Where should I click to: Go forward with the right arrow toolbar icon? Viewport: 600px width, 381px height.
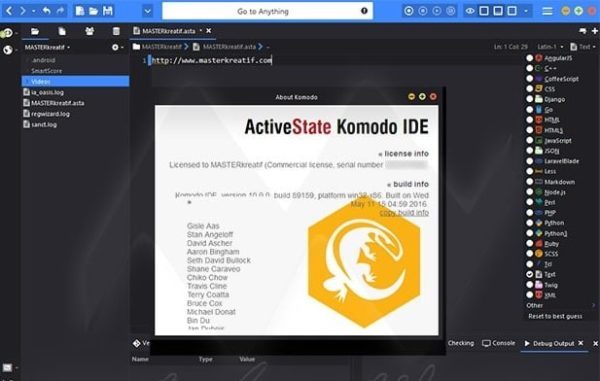click(x=23, y=11)
